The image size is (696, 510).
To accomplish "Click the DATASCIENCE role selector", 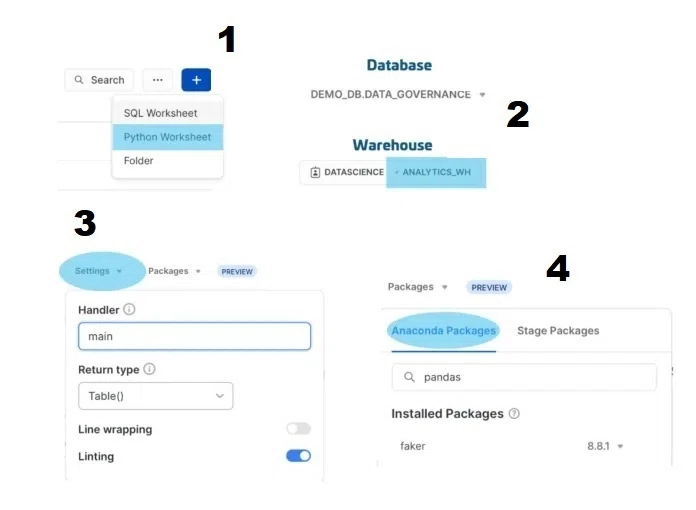I will [x=348, y=172].
